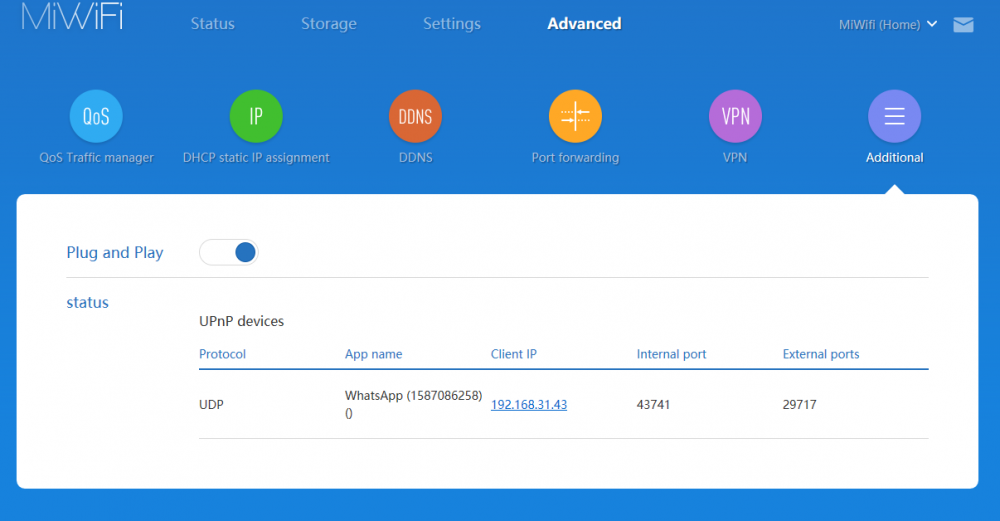Select the Port forwarding icon
1000x521 pixels.
pyautogui.click(x=575, y=116)
